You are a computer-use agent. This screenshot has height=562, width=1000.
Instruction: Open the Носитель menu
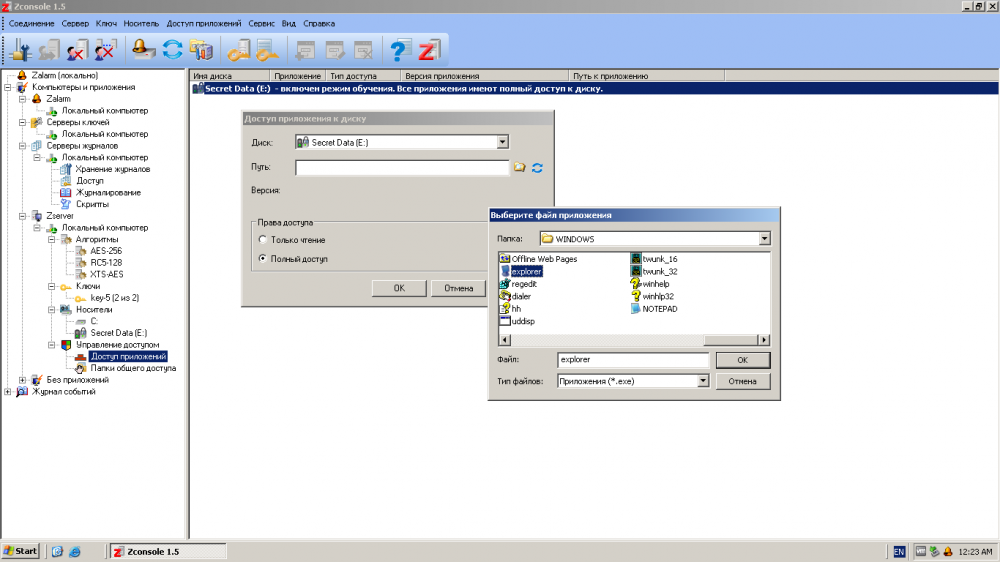141,24
